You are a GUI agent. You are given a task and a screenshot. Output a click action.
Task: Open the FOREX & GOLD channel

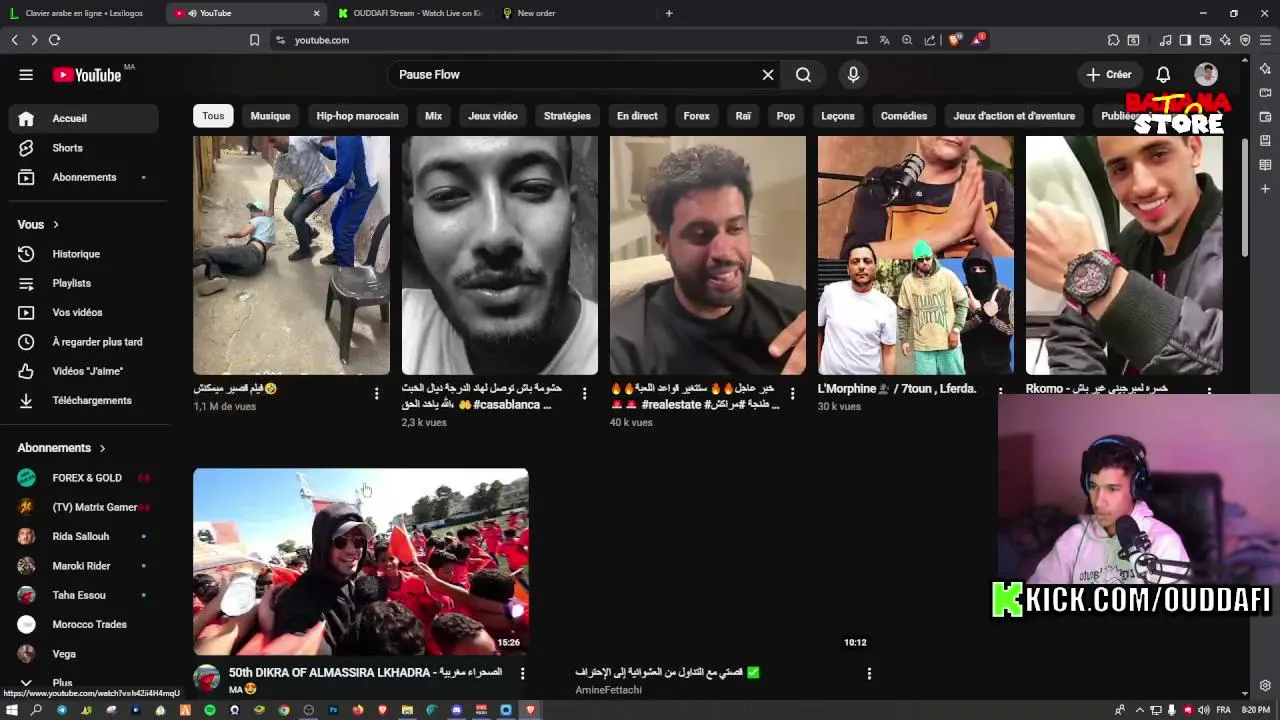[x=84, y=478]
